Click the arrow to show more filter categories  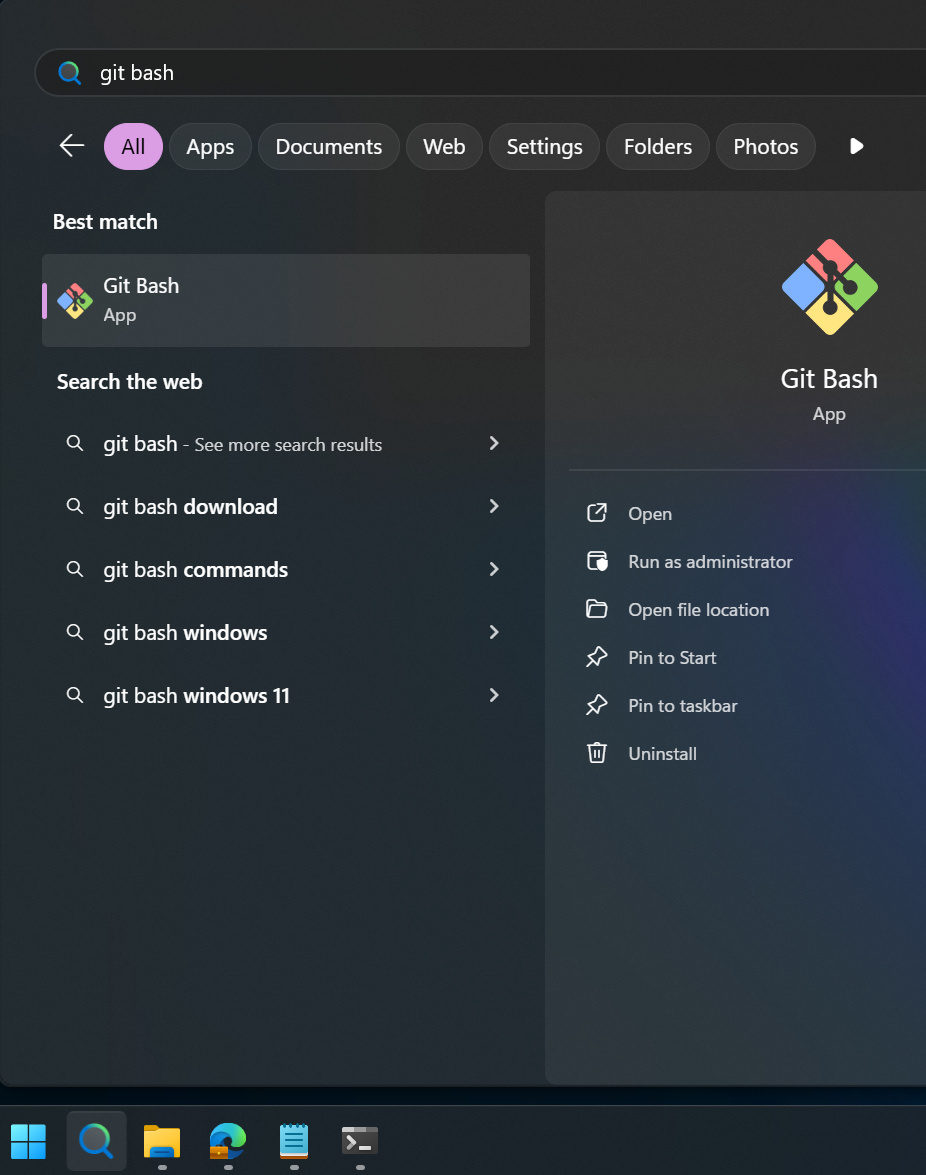(856, 146)
